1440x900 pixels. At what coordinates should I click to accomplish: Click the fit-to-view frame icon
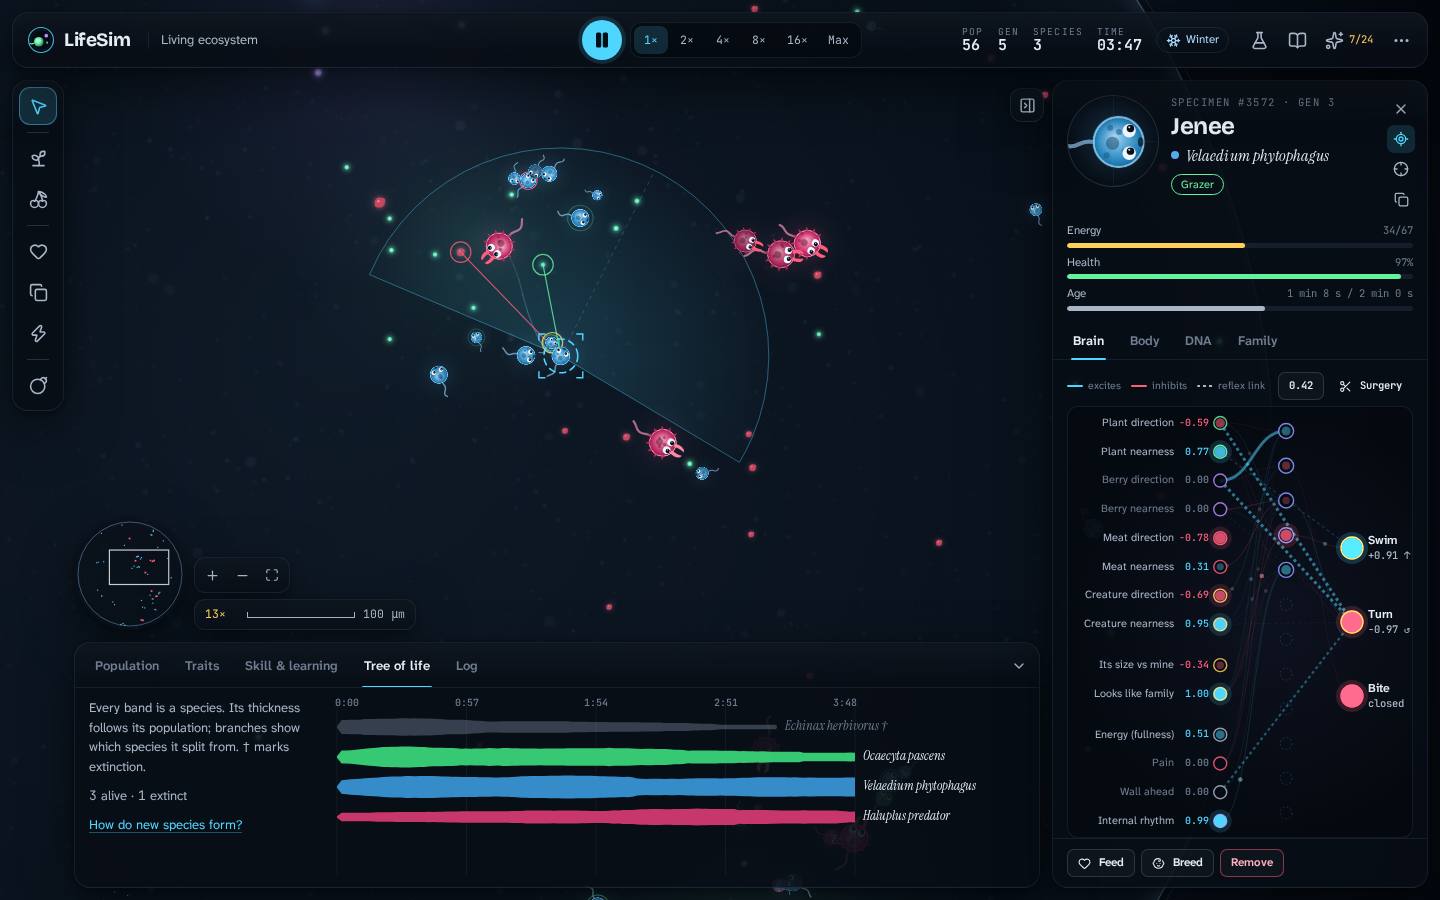pos(272,575)
